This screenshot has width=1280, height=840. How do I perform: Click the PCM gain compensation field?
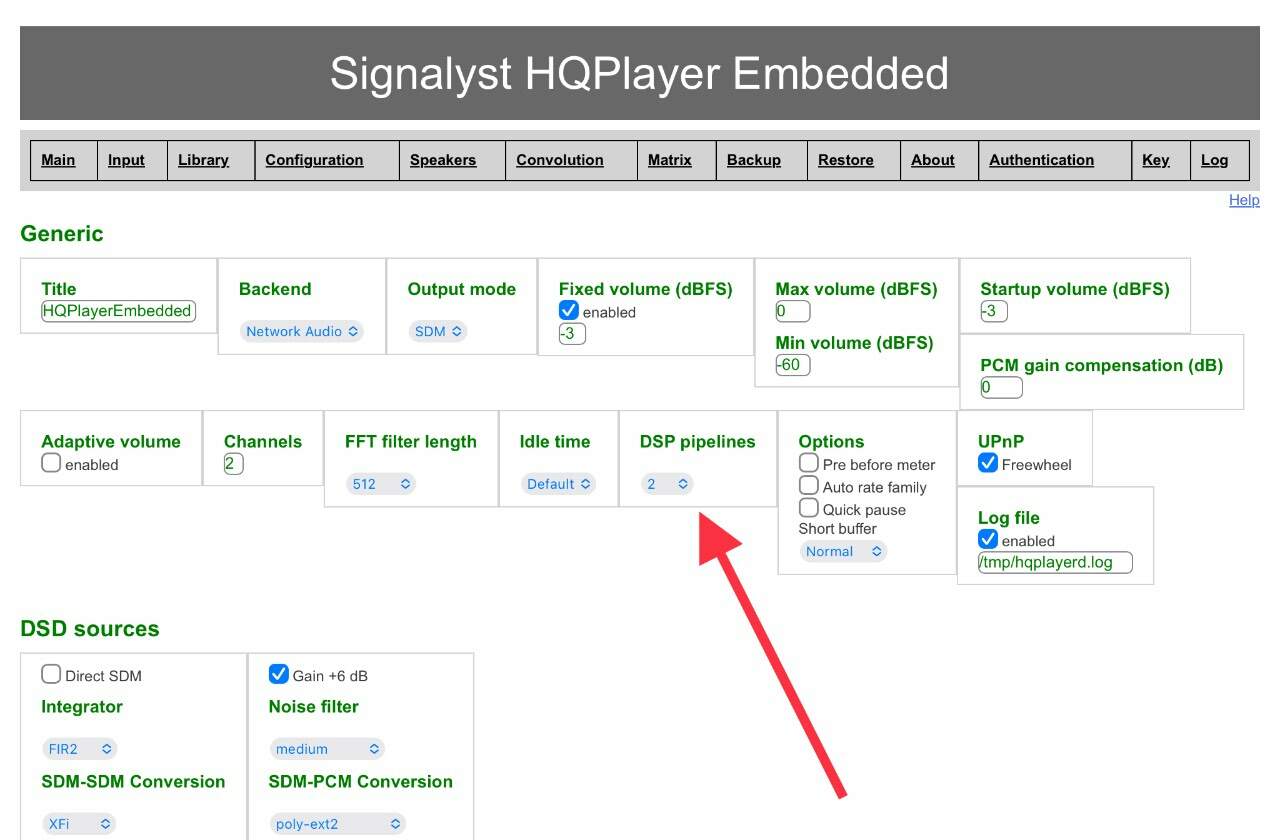tap(1002, 387)
